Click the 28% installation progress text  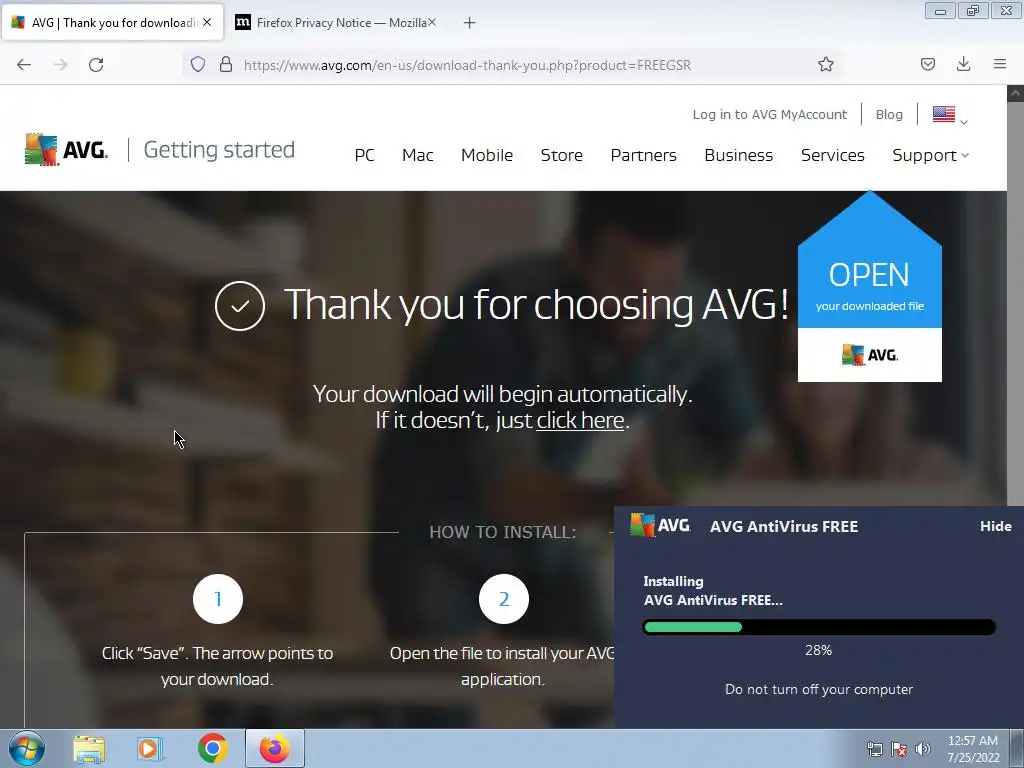tap(818, 650)
